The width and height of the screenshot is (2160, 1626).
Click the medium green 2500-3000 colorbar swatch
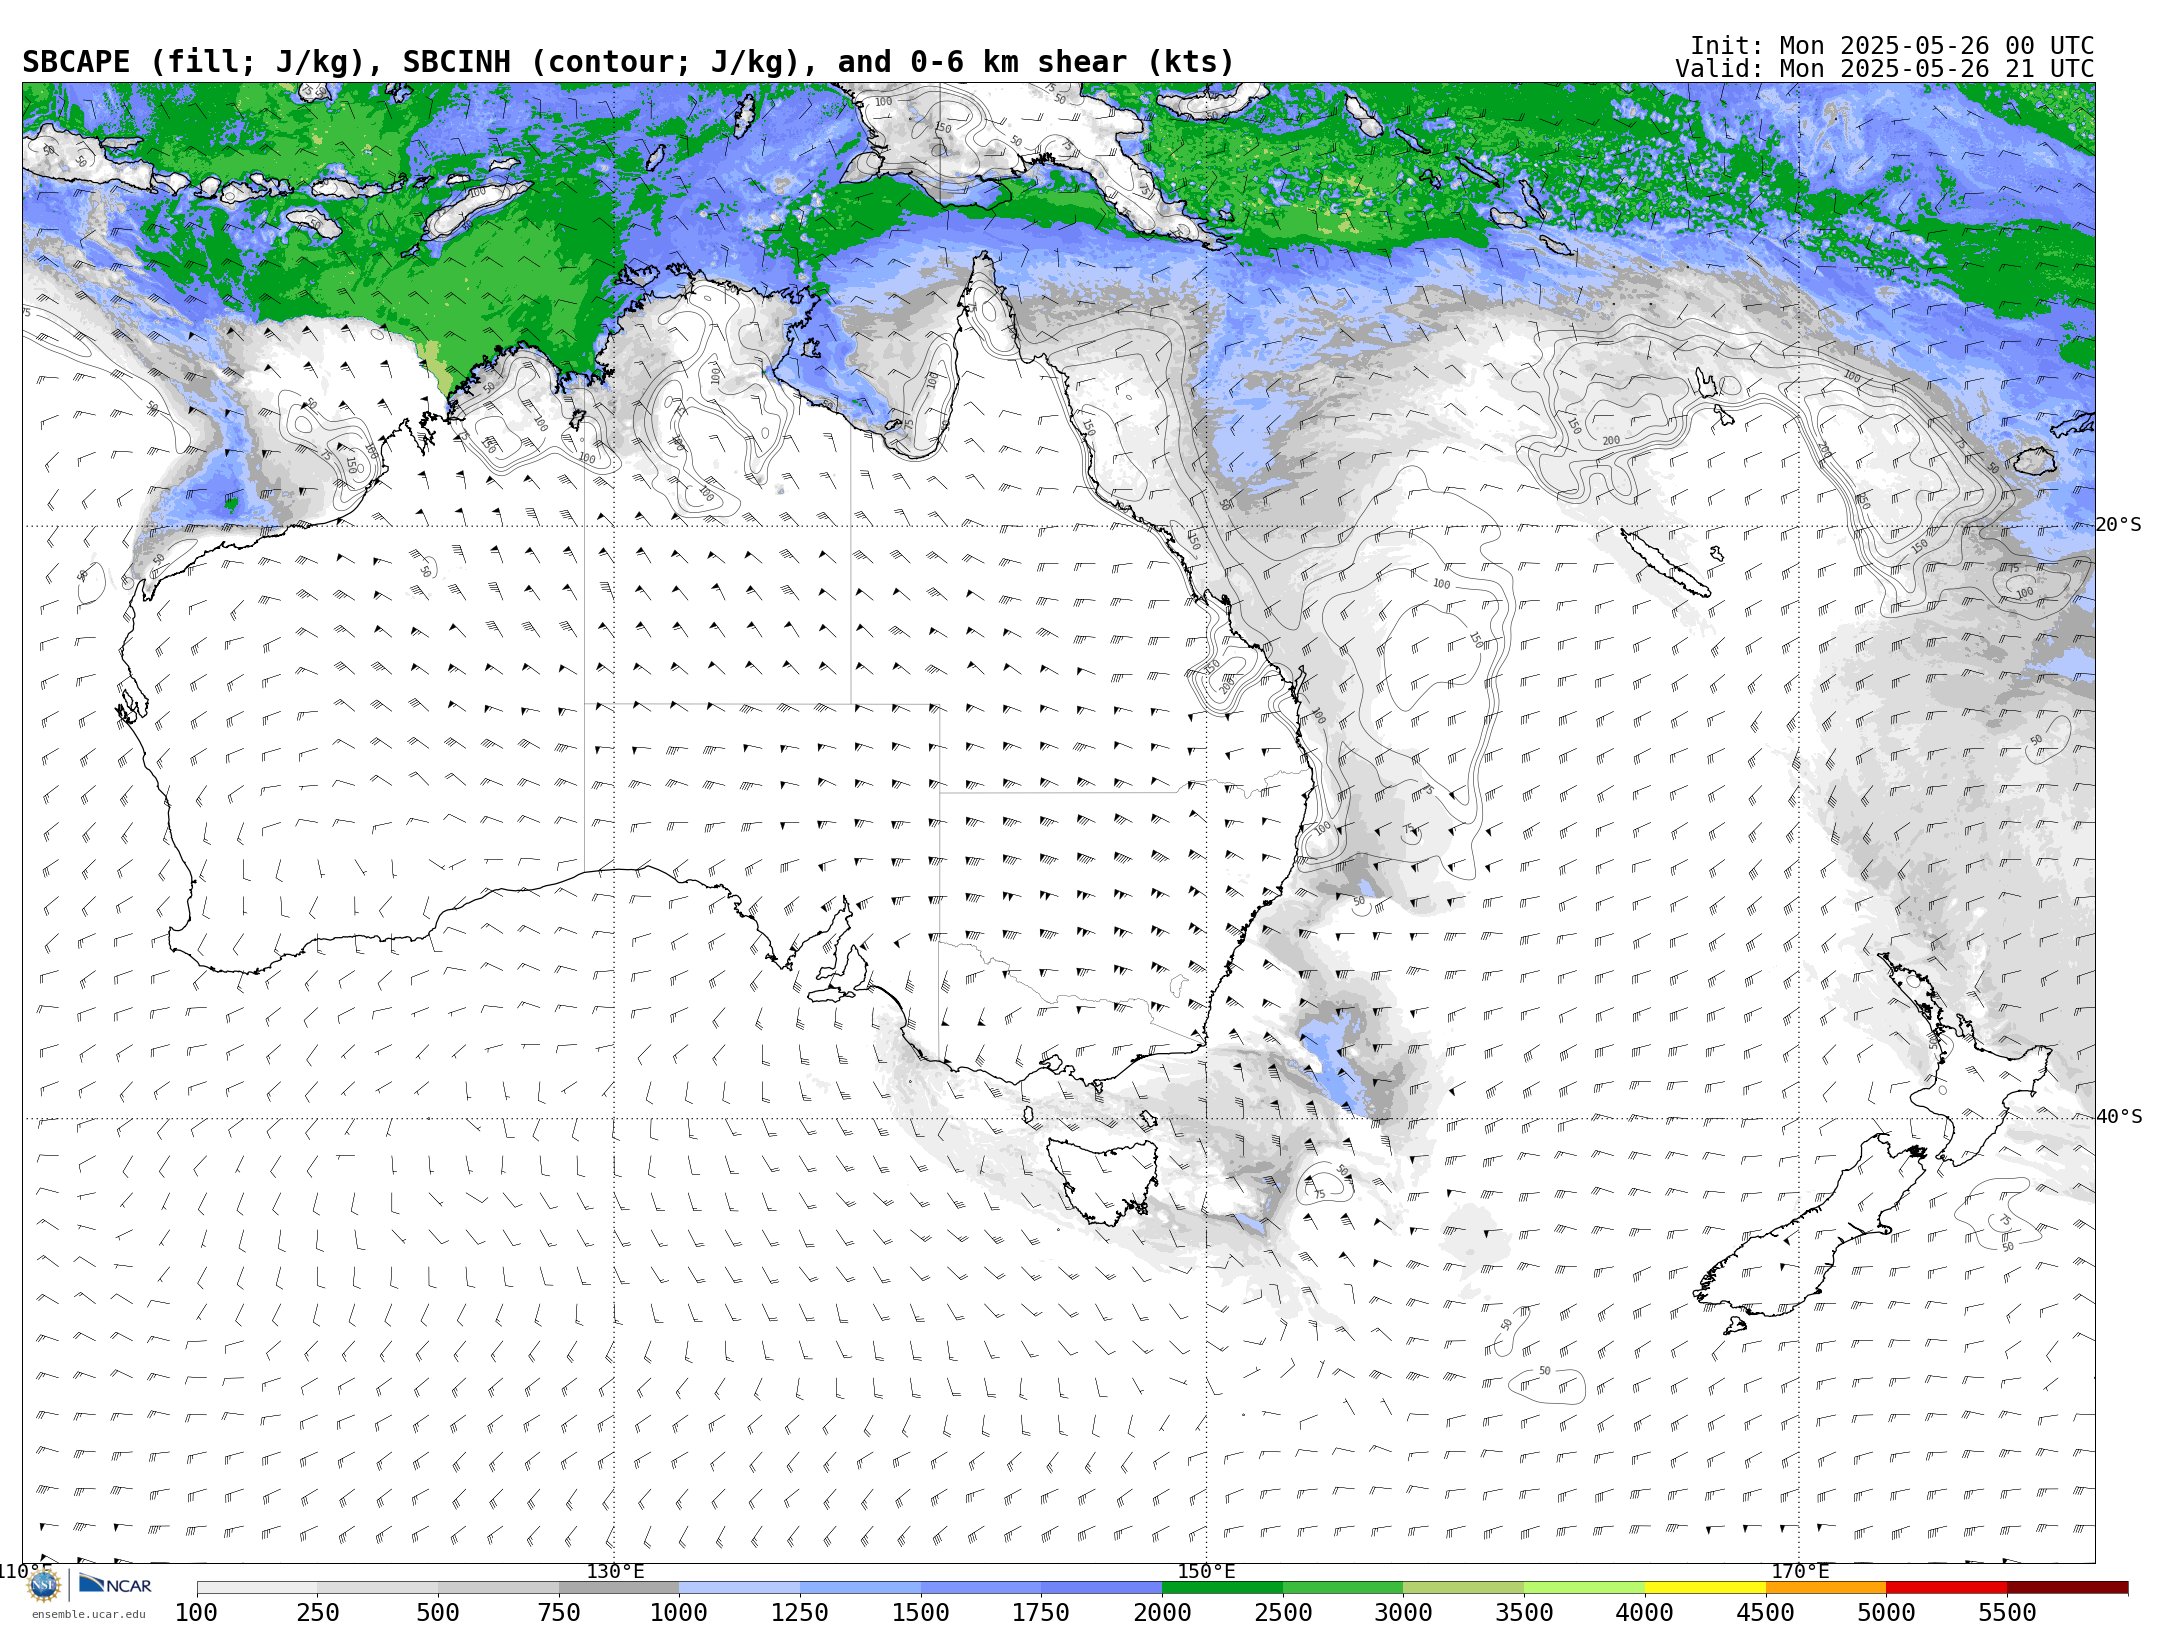coord(1343,1588)
